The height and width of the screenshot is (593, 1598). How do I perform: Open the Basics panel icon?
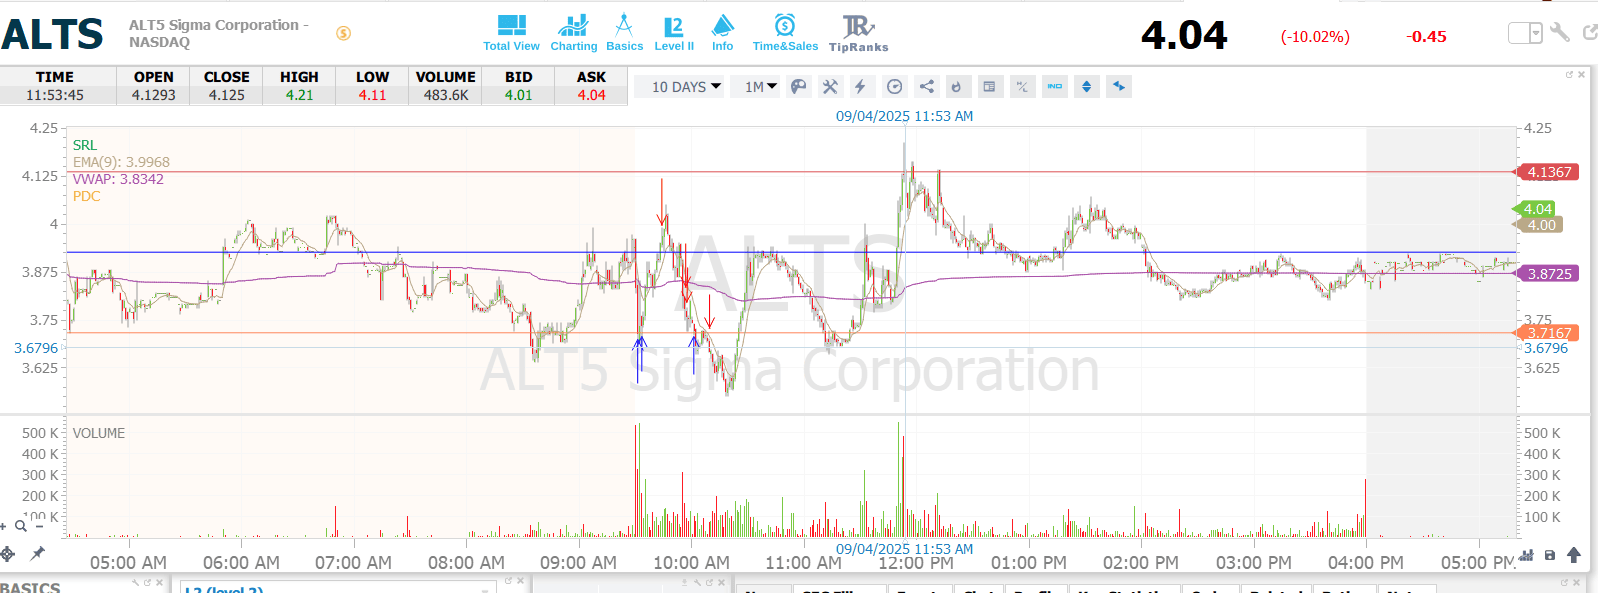[624, 33]
